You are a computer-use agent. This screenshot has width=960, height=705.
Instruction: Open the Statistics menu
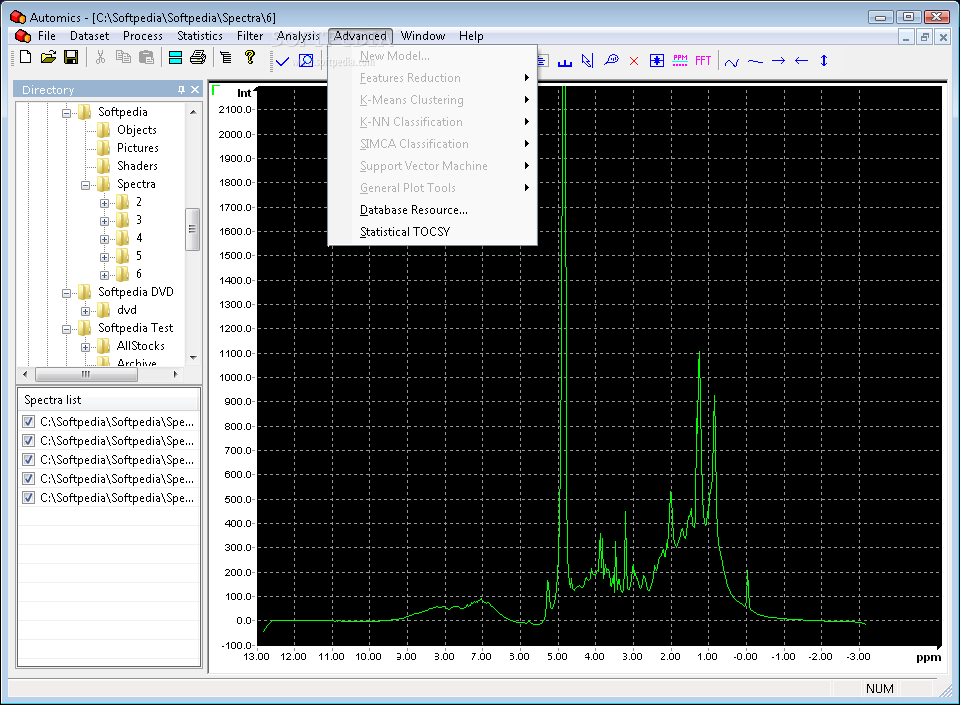(200, 36)
